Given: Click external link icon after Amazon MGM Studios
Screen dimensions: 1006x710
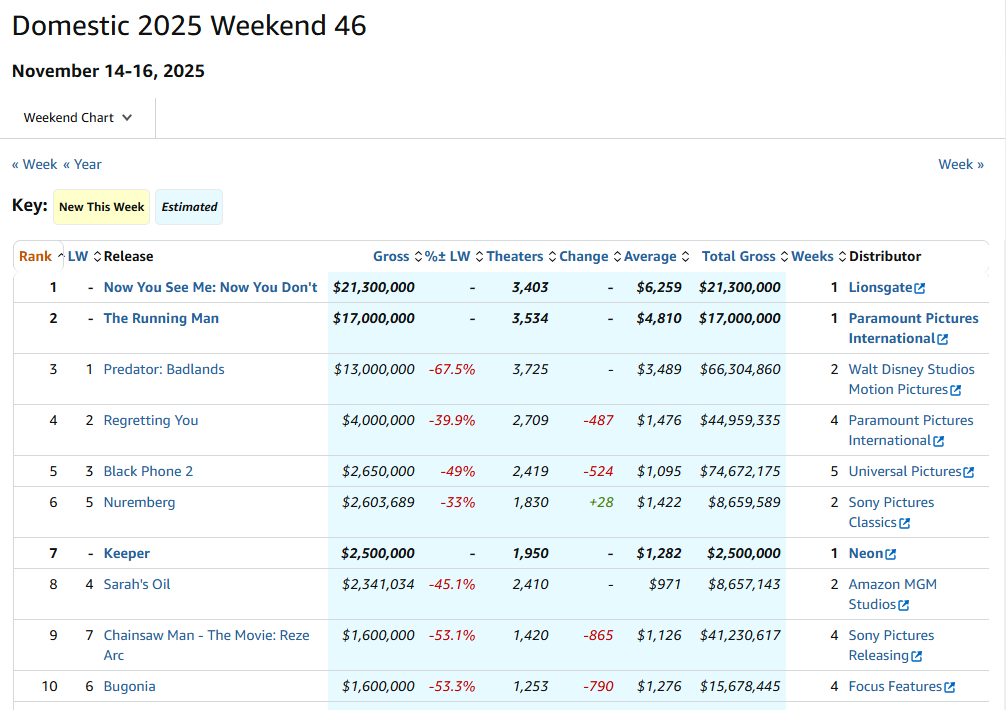Looking at the screenshot, I should [x=903, y=605].
